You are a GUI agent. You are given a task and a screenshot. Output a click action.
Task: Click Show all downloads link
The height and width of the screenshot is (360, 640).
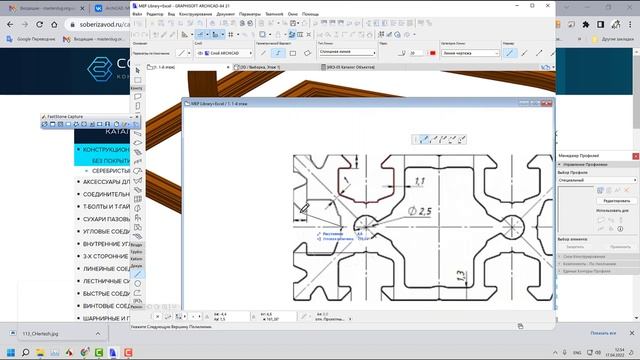(603, 333)
